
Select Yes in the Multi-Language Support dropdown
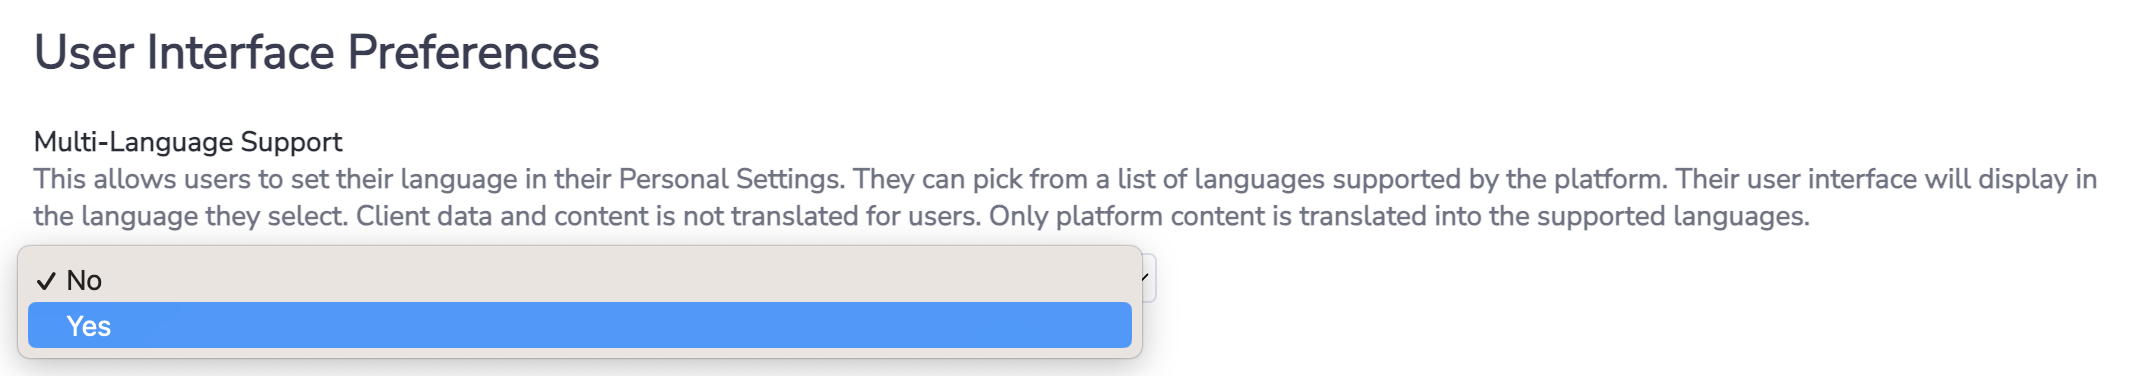pyautogui.click(x=579, y=326)
